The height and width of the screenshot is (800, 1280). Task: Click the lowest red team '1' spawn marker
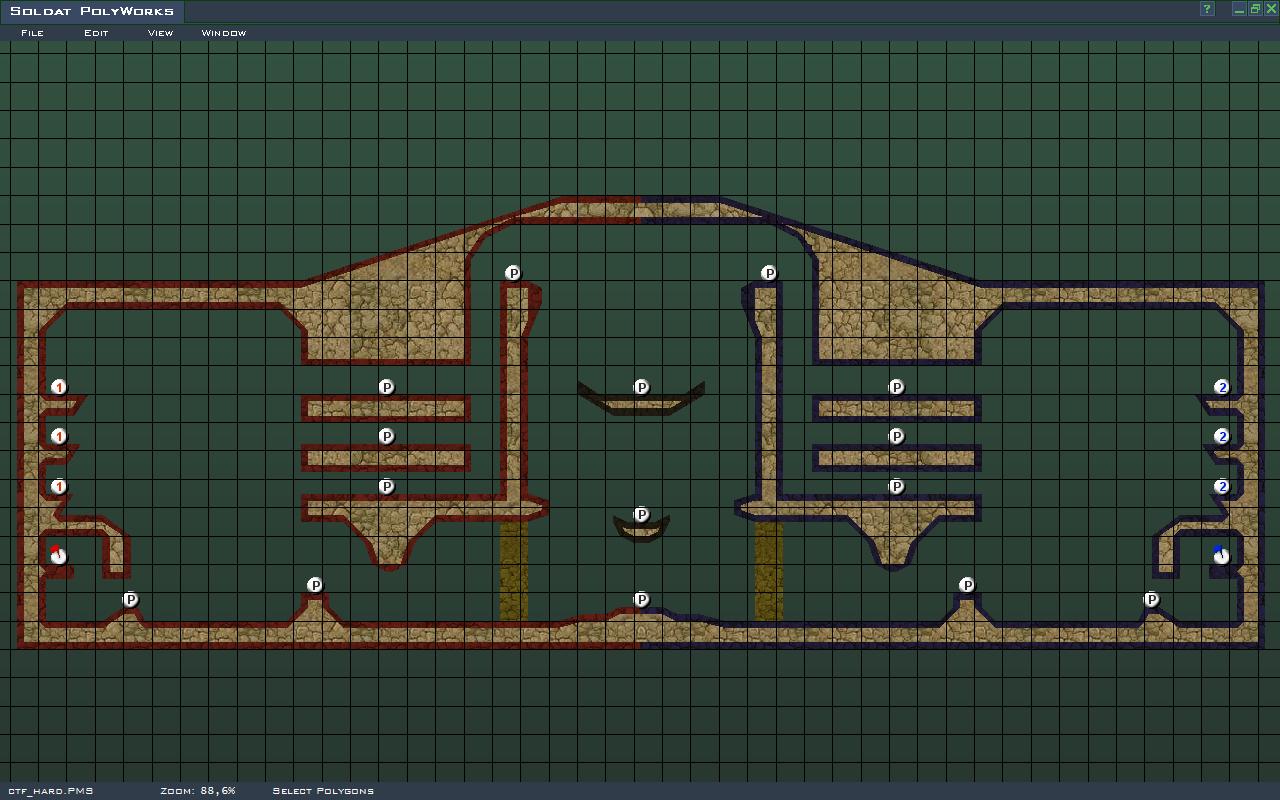click(59, 487)
